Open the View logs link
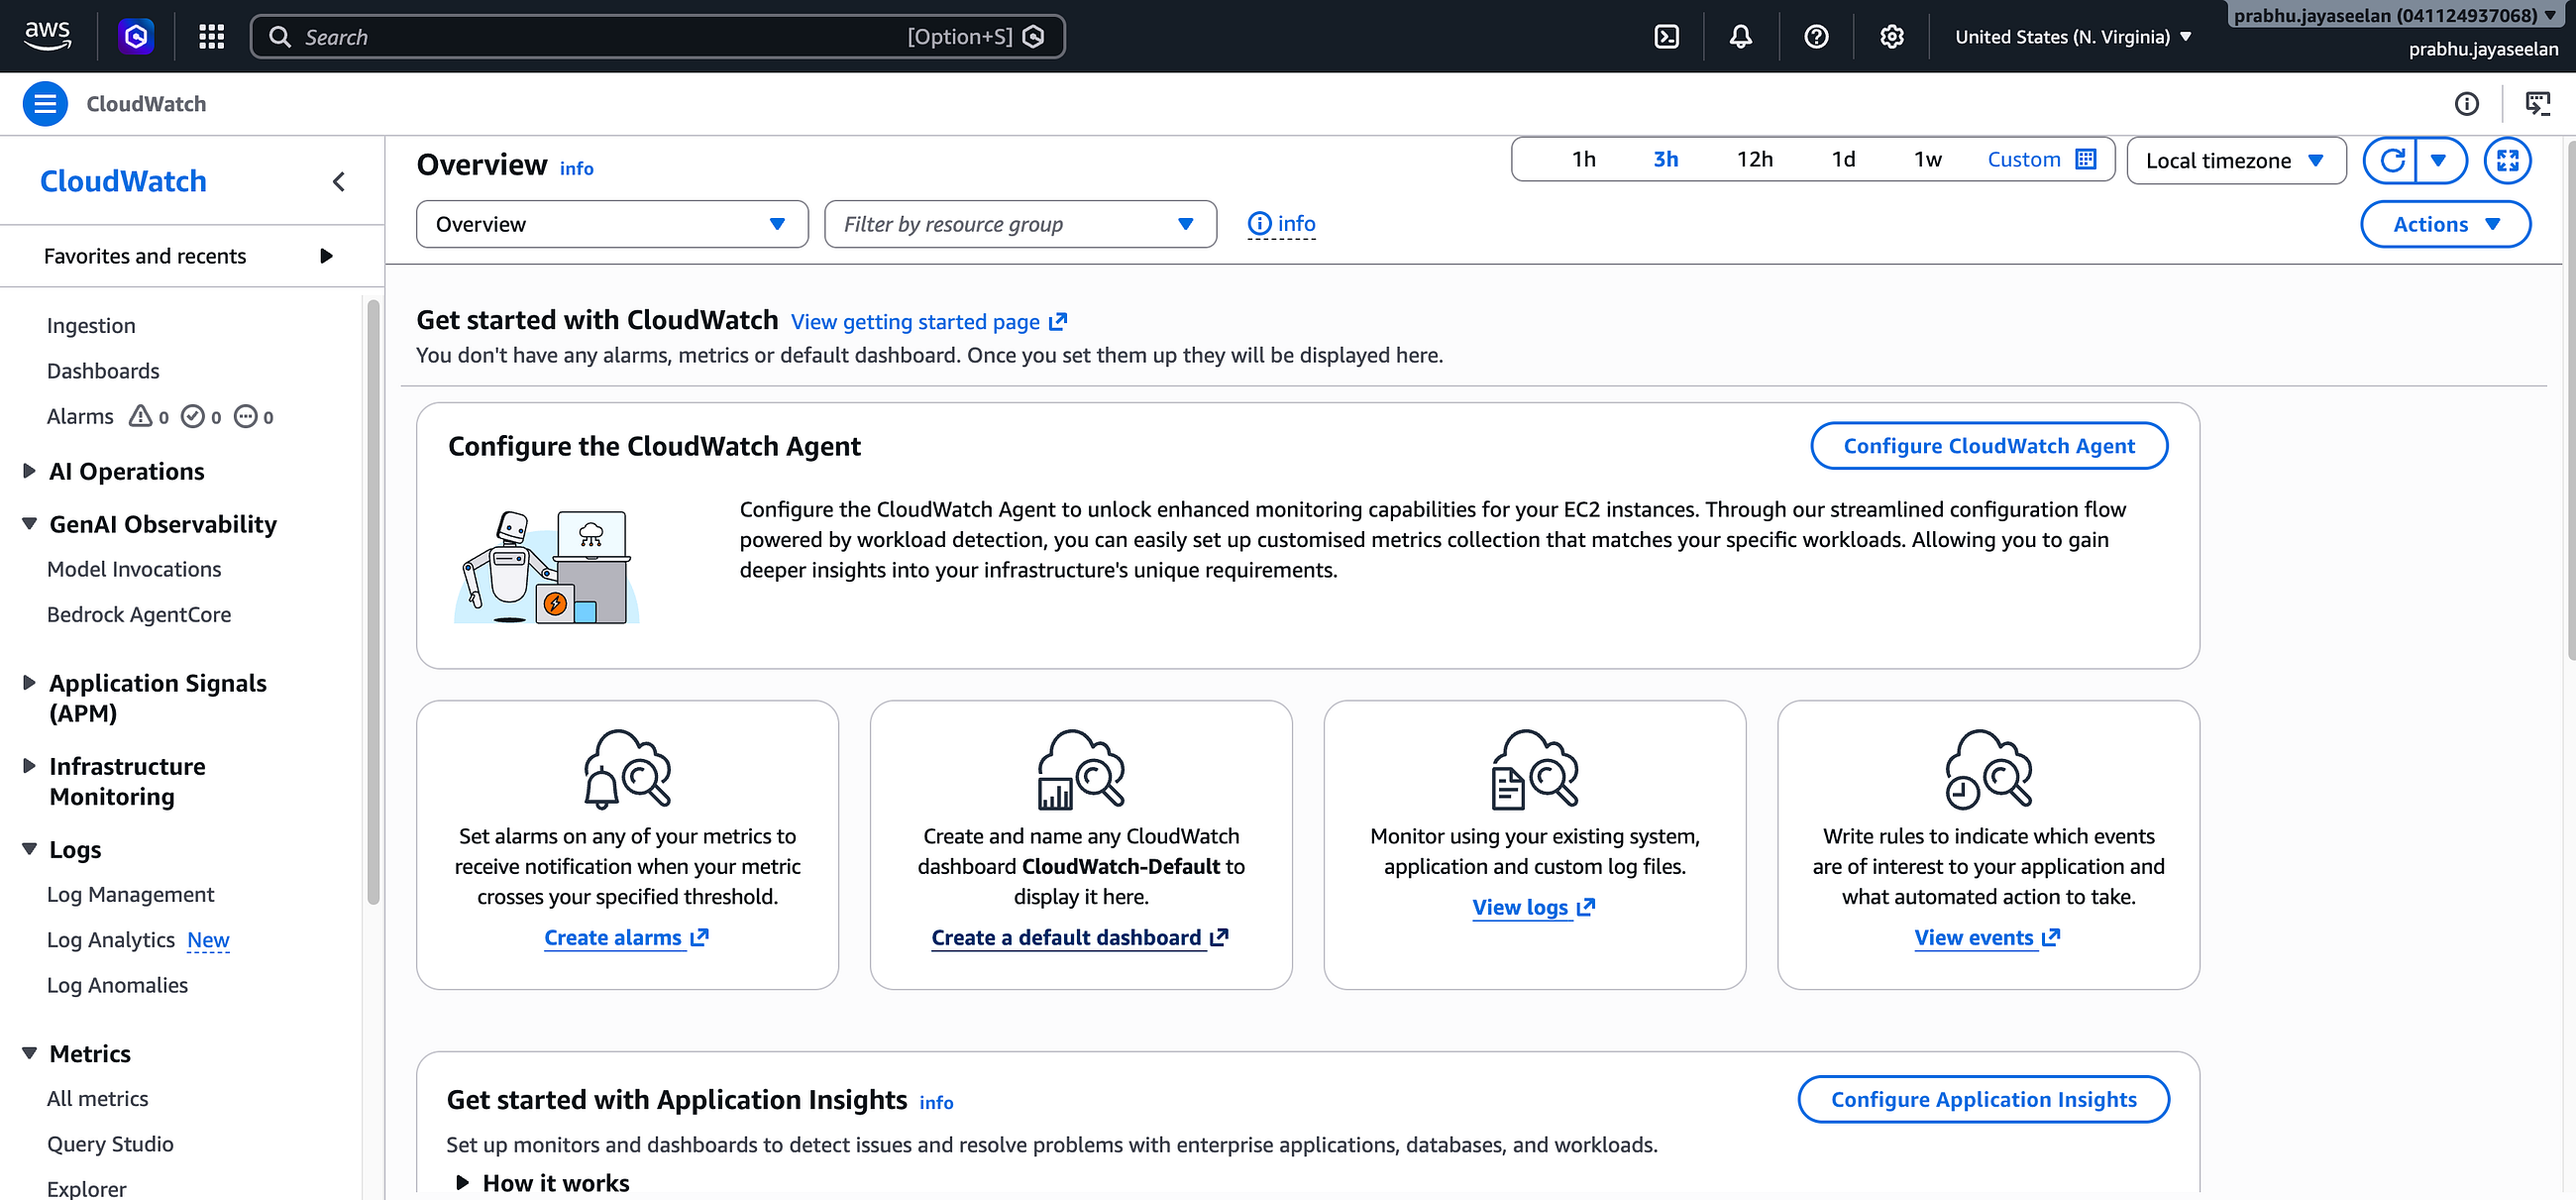 click(x=1533, y=908)
